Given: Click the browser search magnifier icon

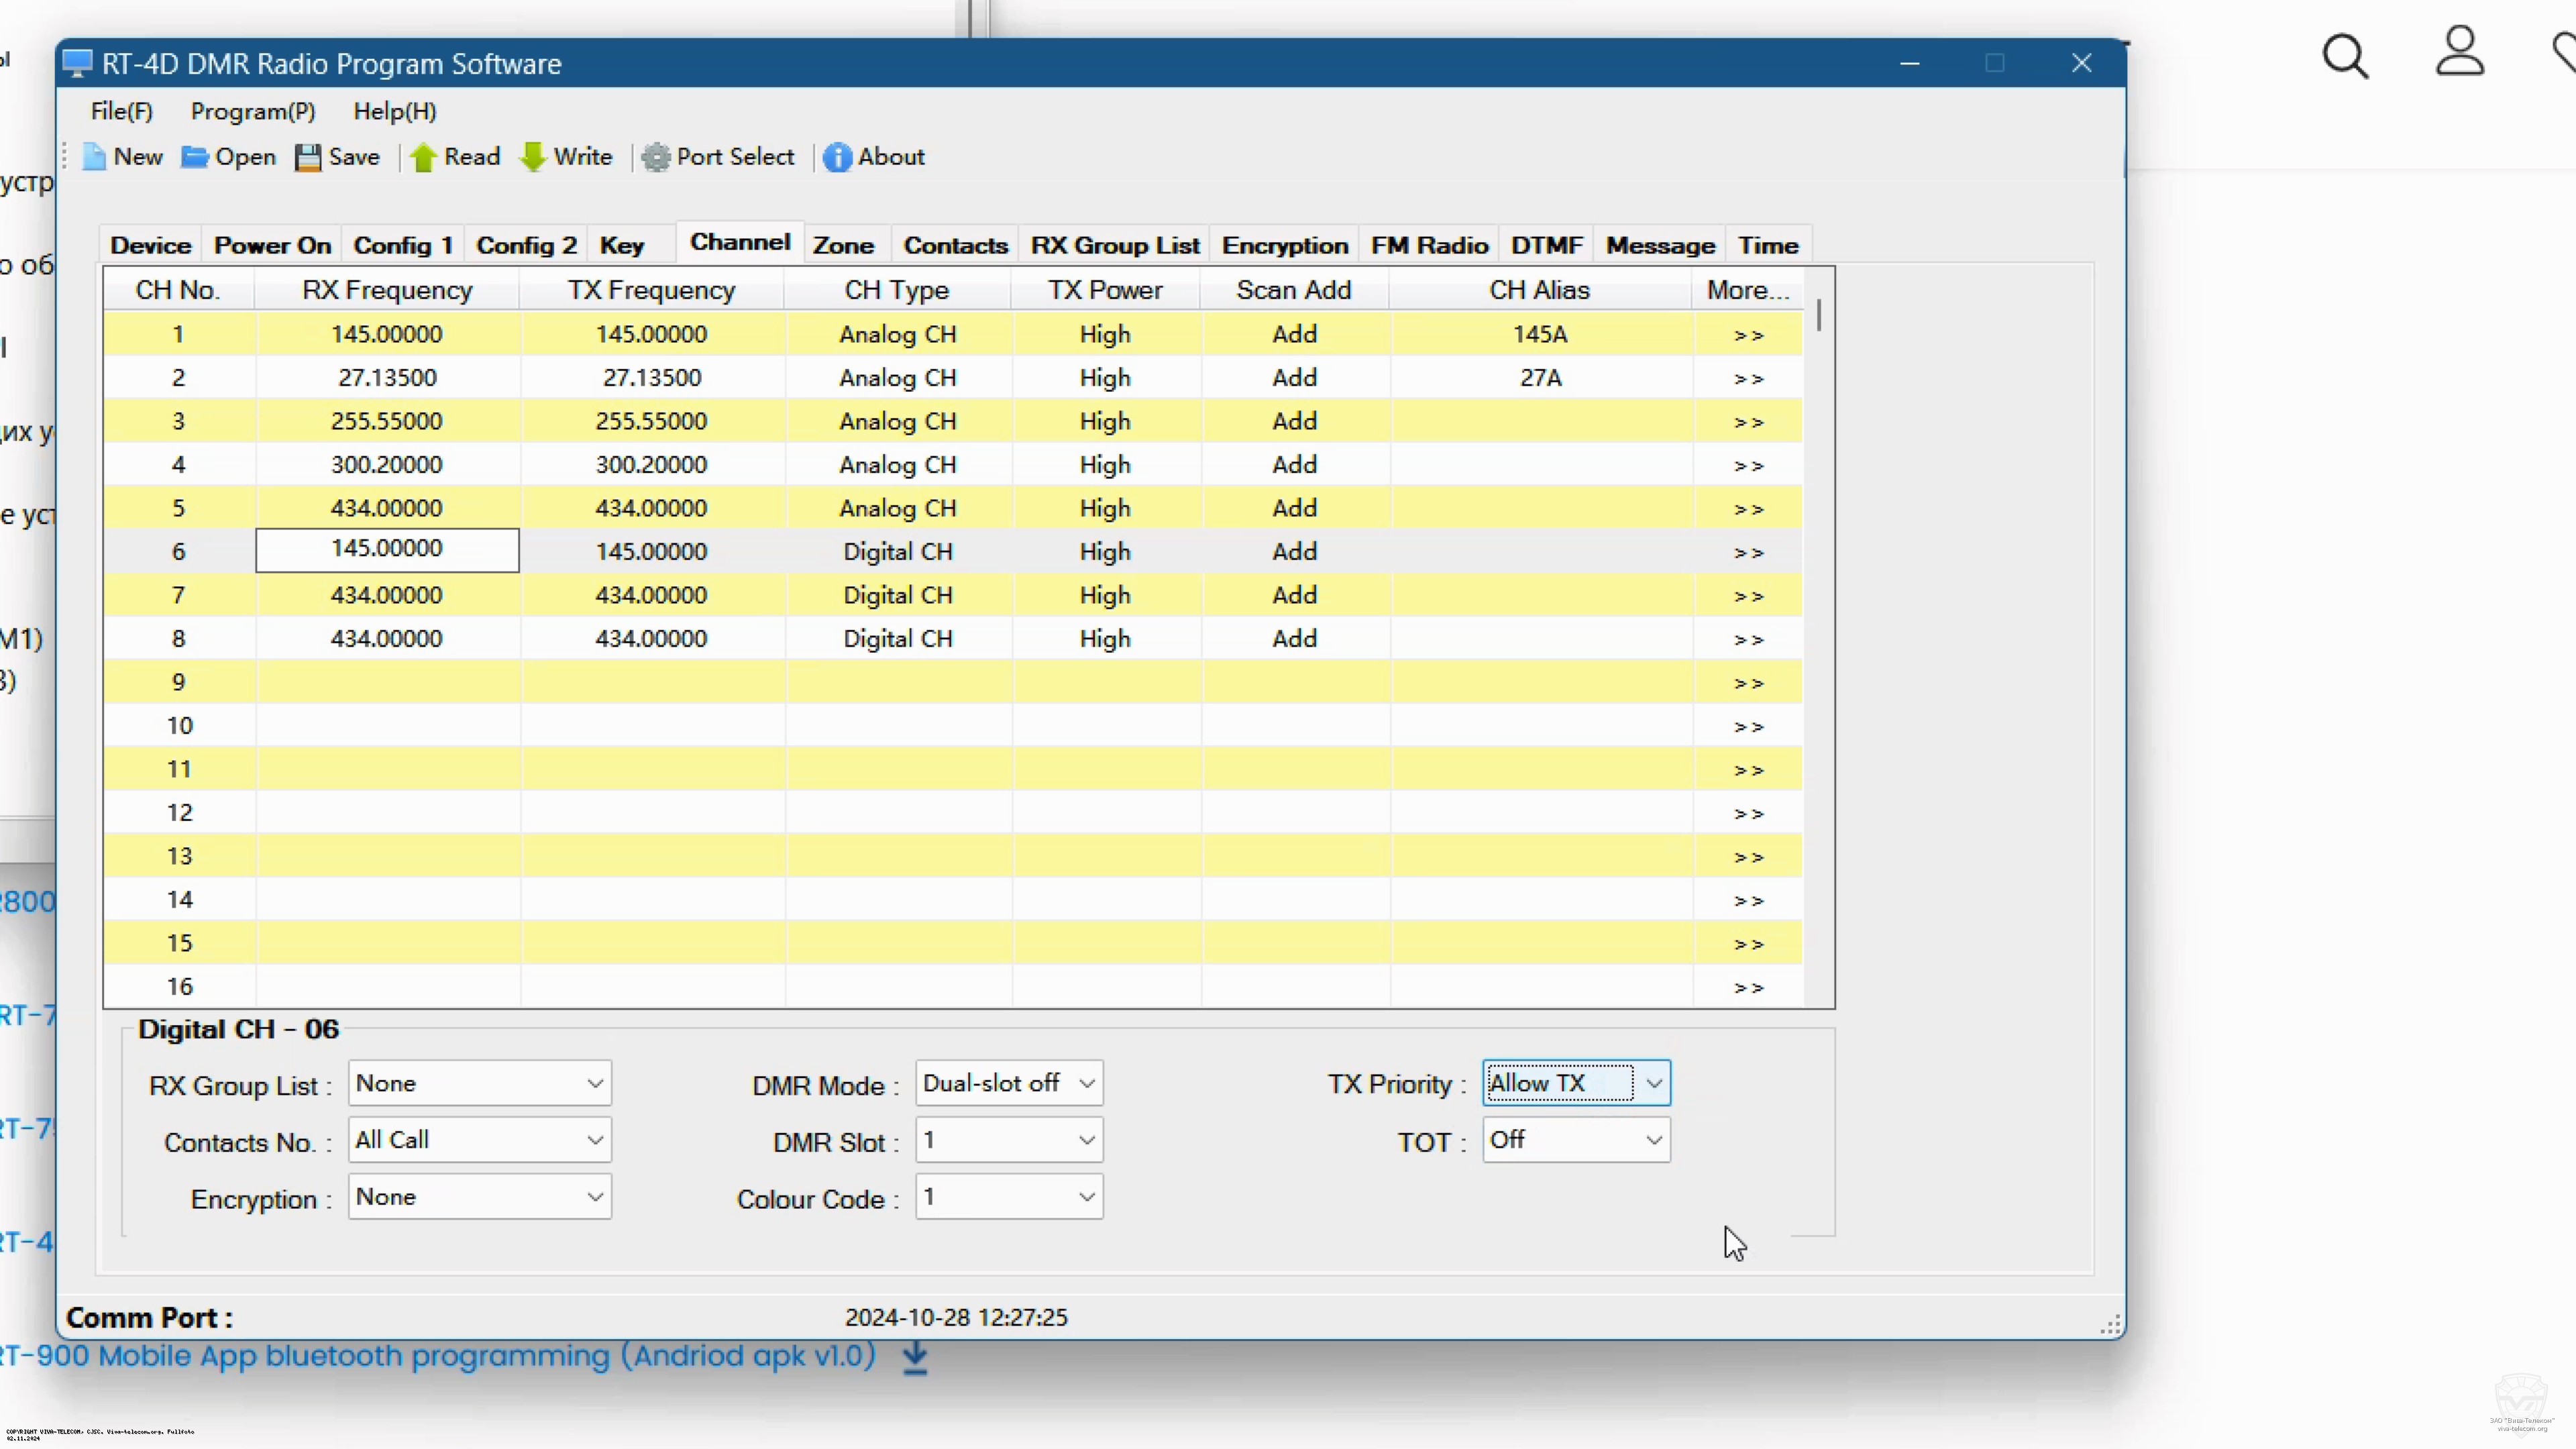Looking at the screenshot, I should (x=2344, y=56).
